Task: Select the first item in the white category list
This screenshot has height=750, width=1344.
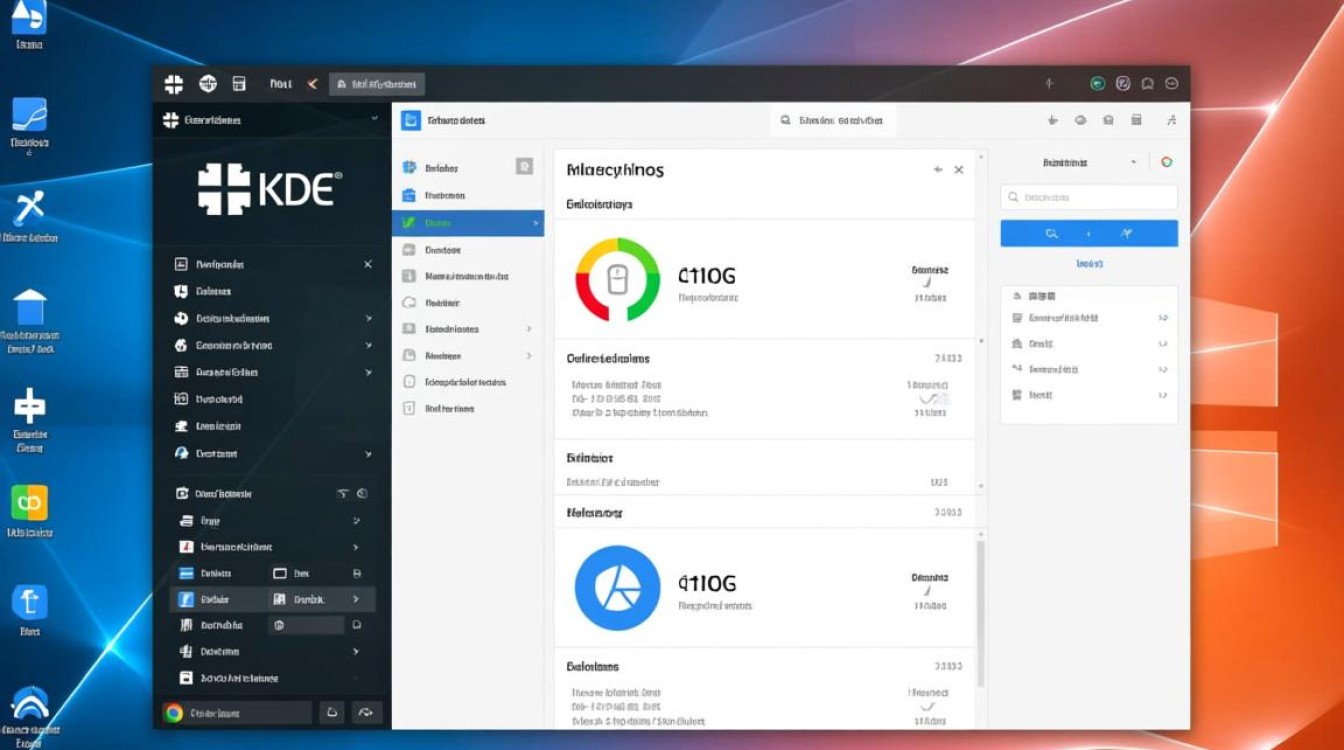Action: (x=441, y=169)
